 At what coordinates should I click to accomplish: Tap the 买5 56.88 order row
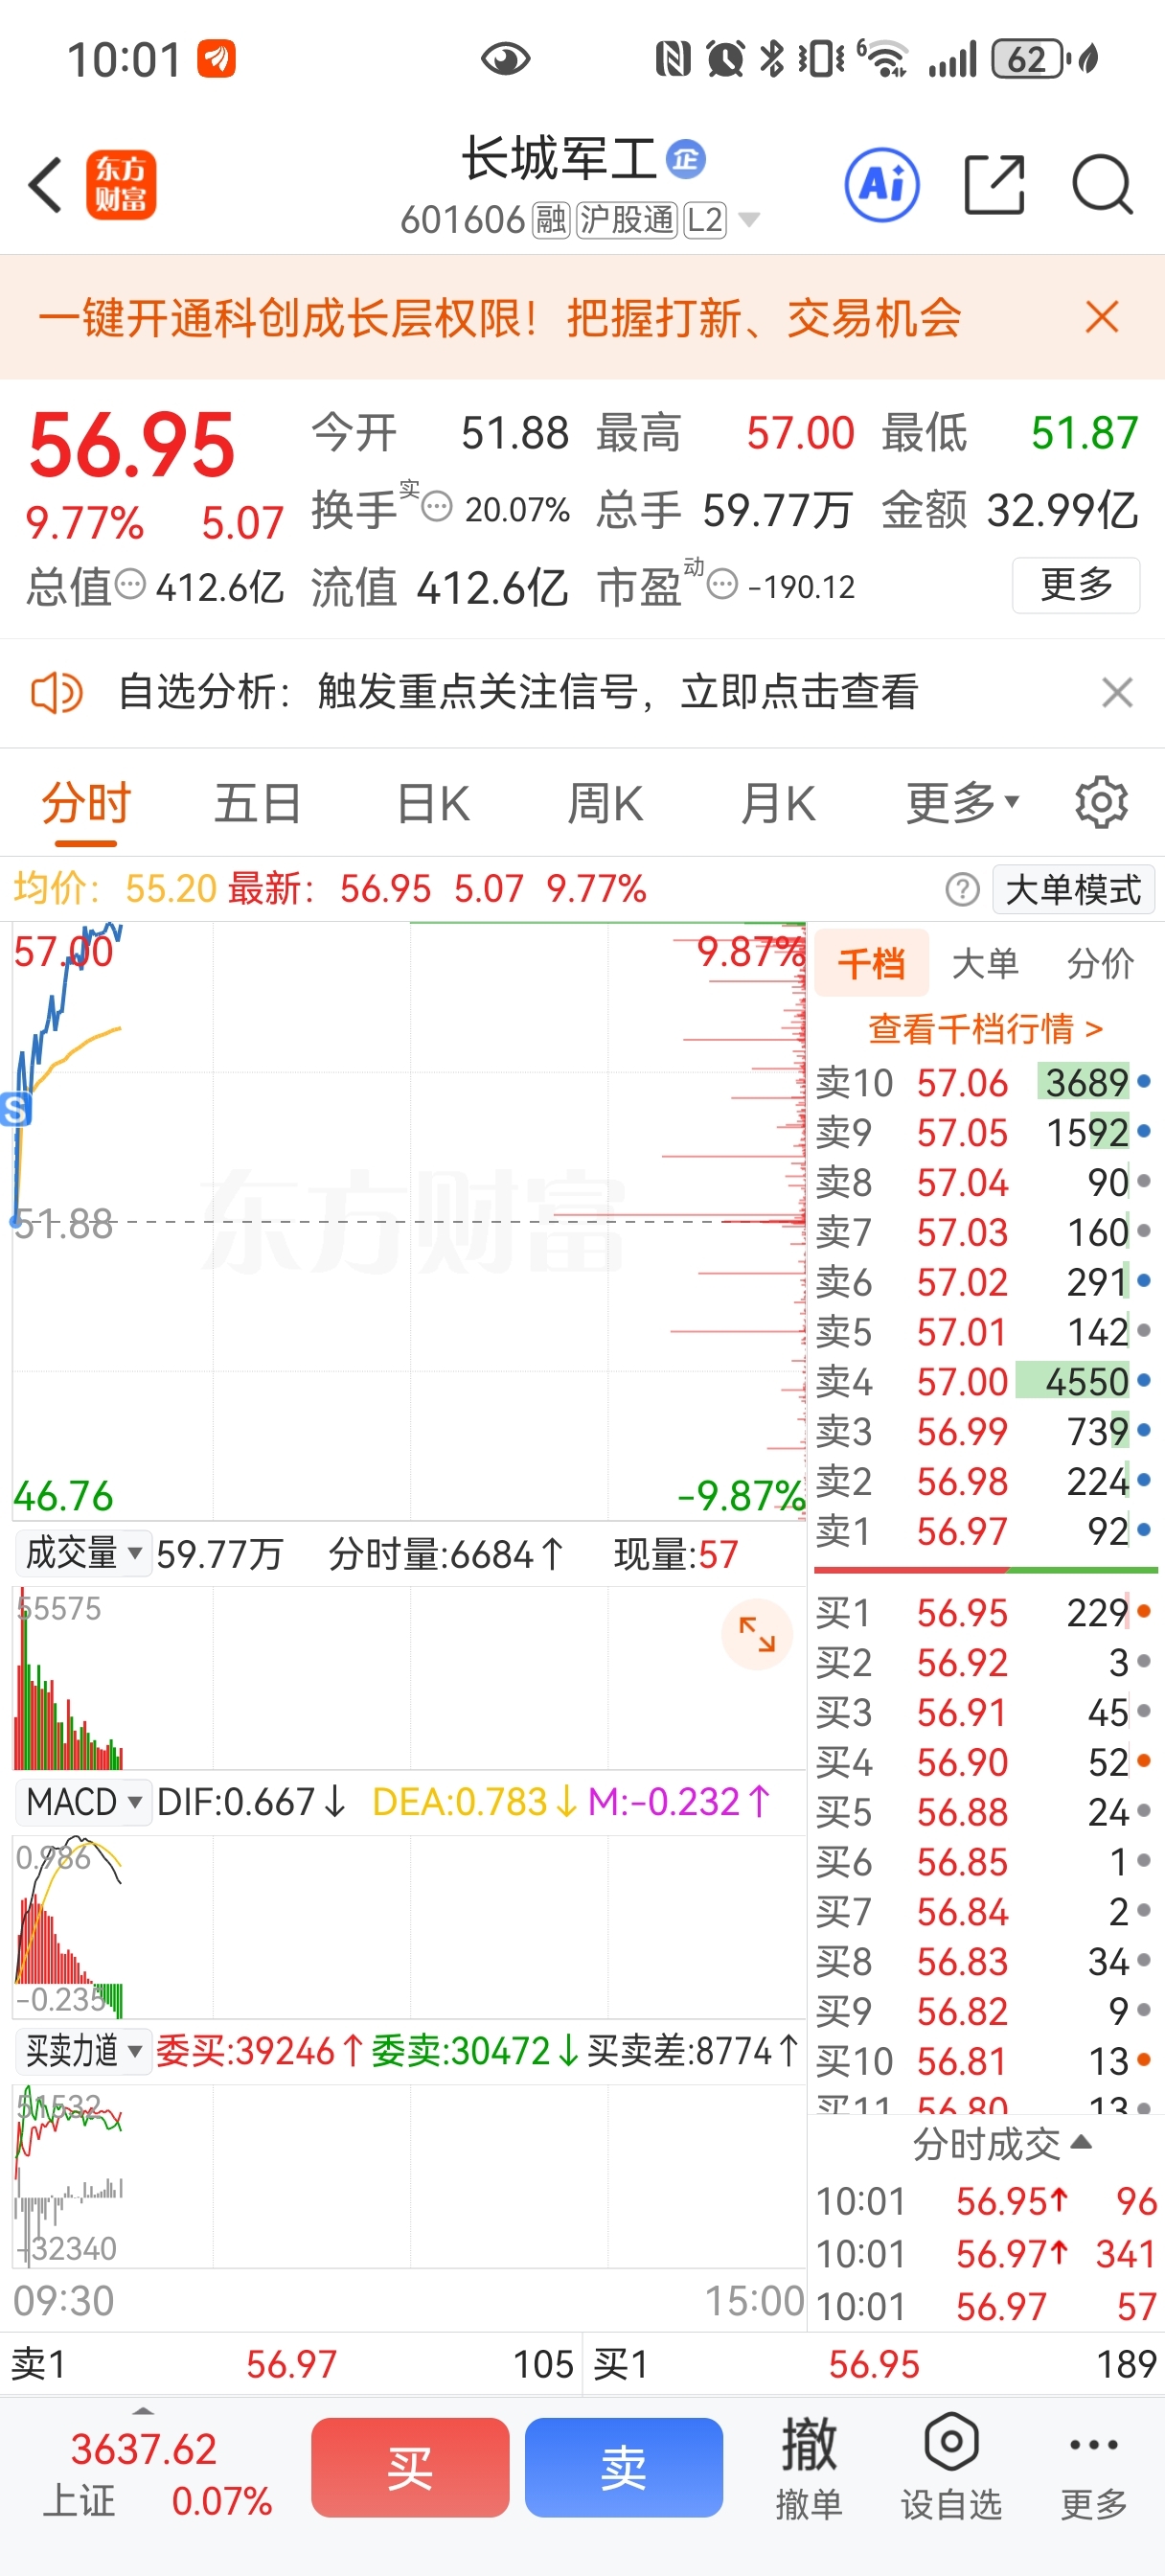tap(984, 1811)
